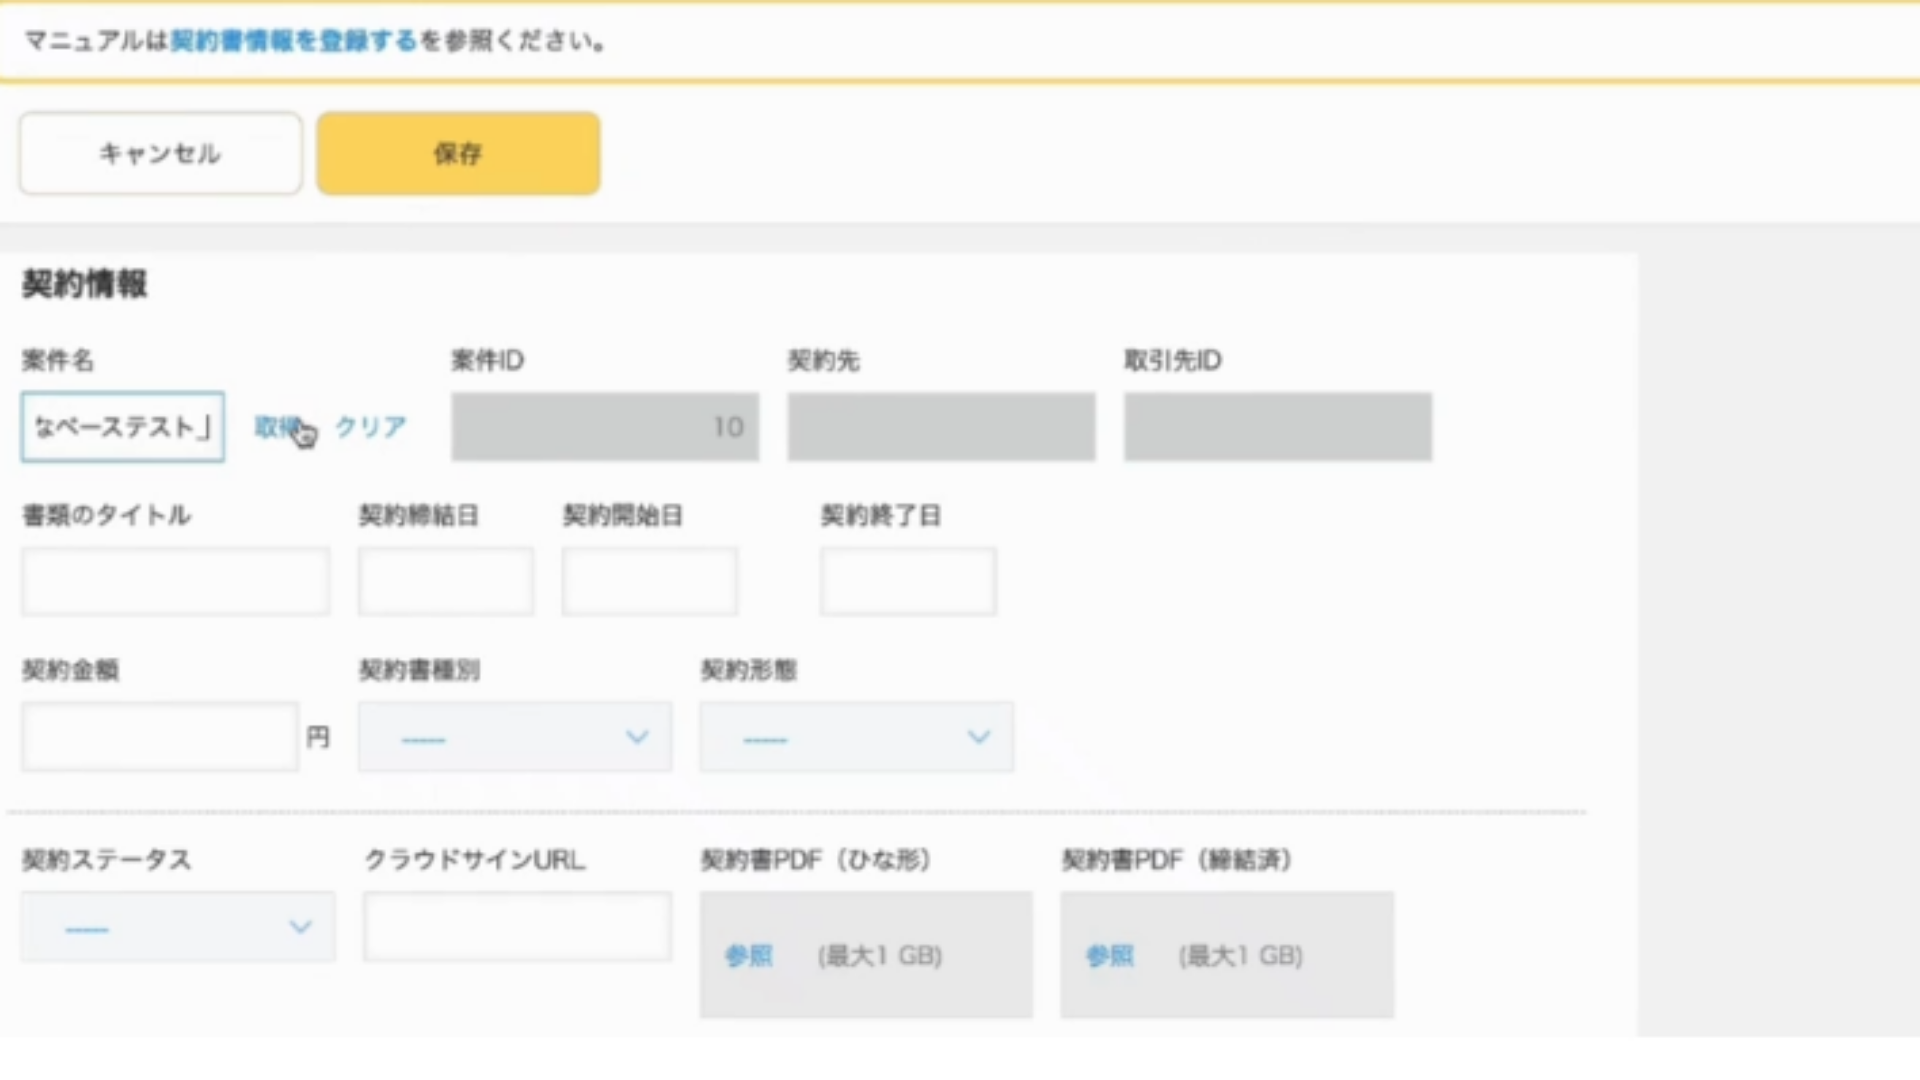1920x1080 pixels.
Task: Select the 契約金額 amount field
Action: pos(158,737)
